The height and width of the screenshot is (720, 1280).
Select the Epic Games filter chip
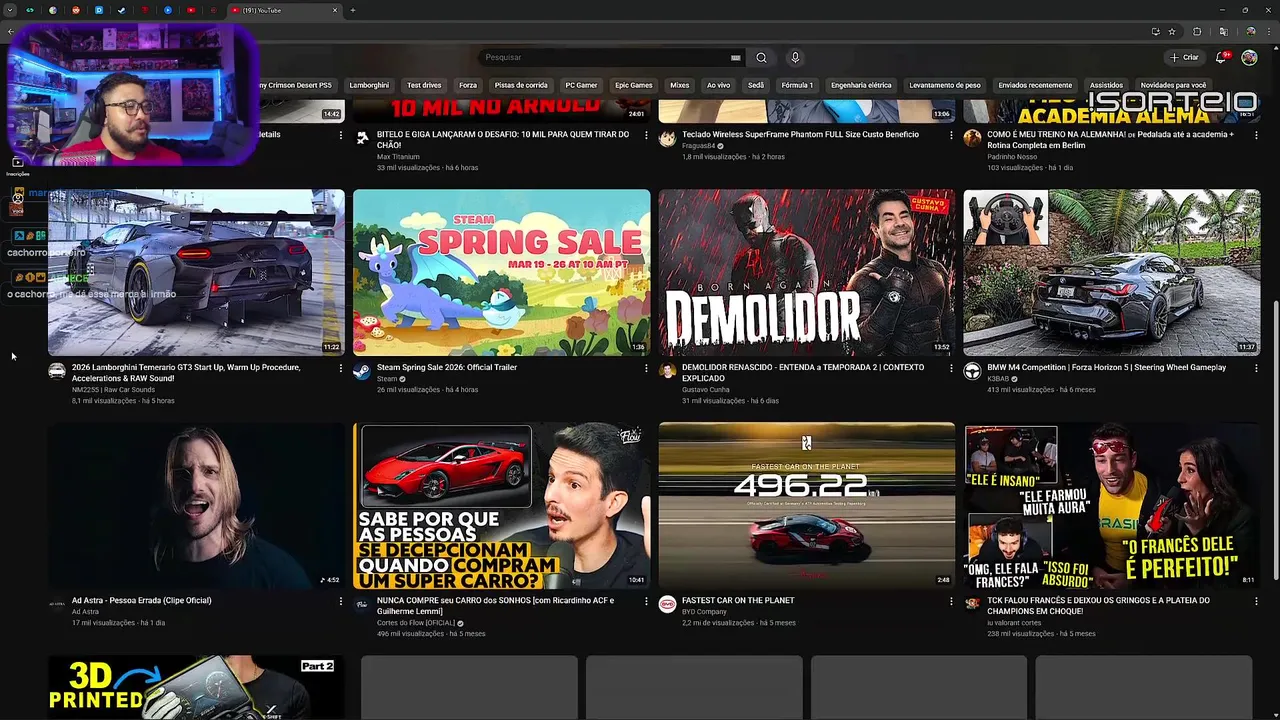click(634, 85)
